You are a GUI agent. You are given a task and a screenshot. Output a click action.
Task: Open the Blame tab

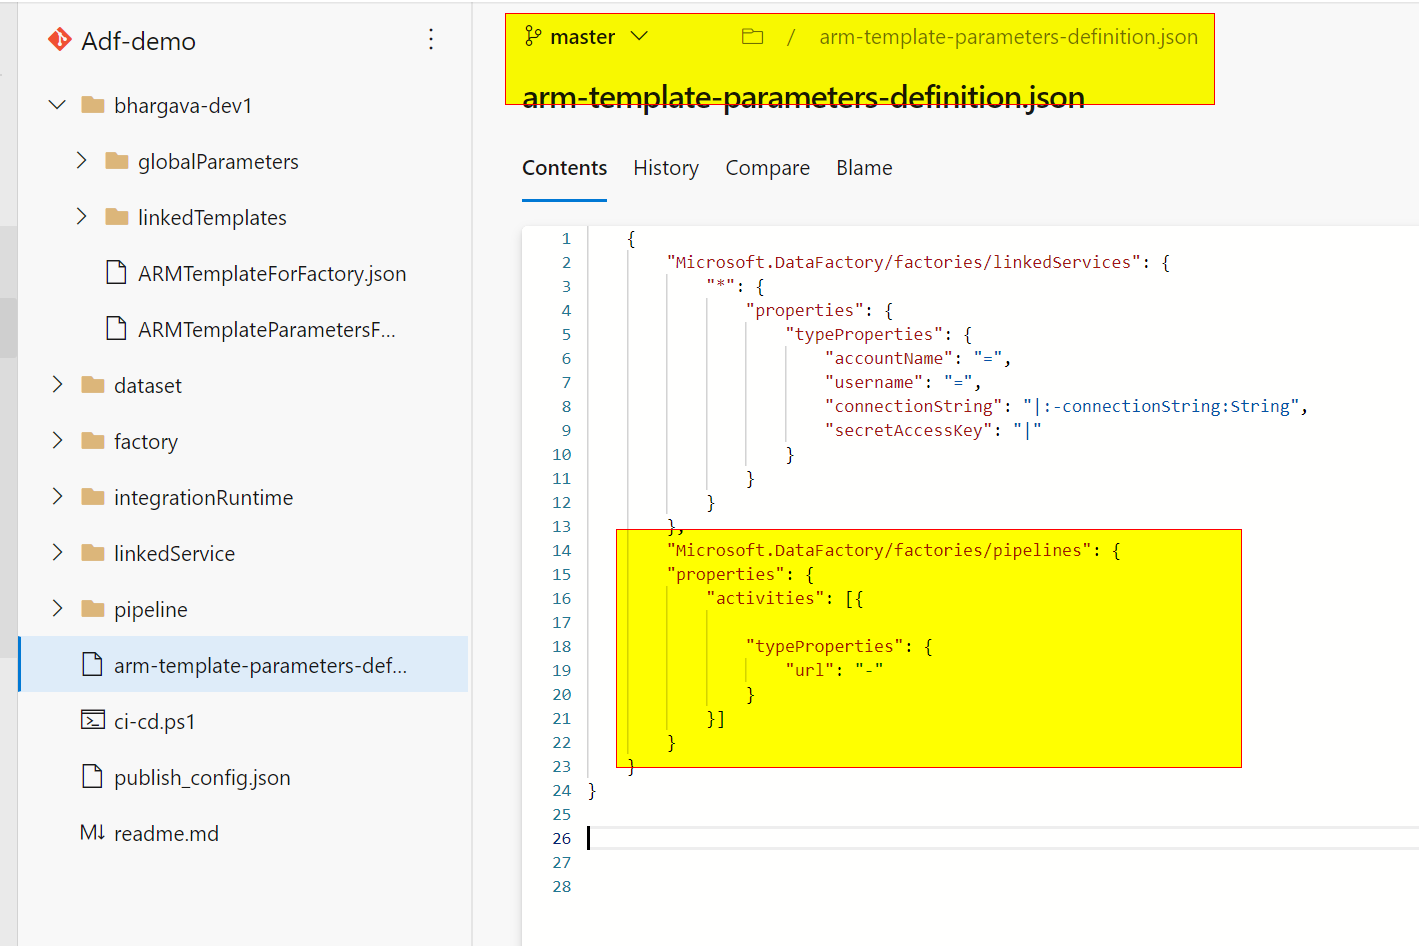[863, 167]
